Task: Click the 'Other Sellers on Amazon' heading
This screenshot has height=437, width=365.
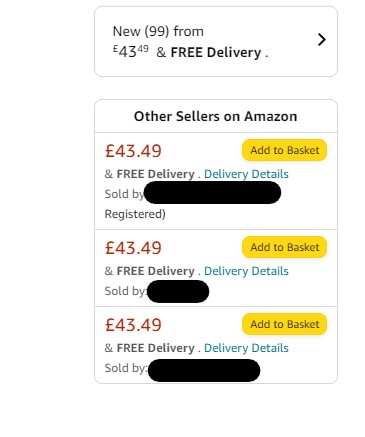Action: point(216,116)
